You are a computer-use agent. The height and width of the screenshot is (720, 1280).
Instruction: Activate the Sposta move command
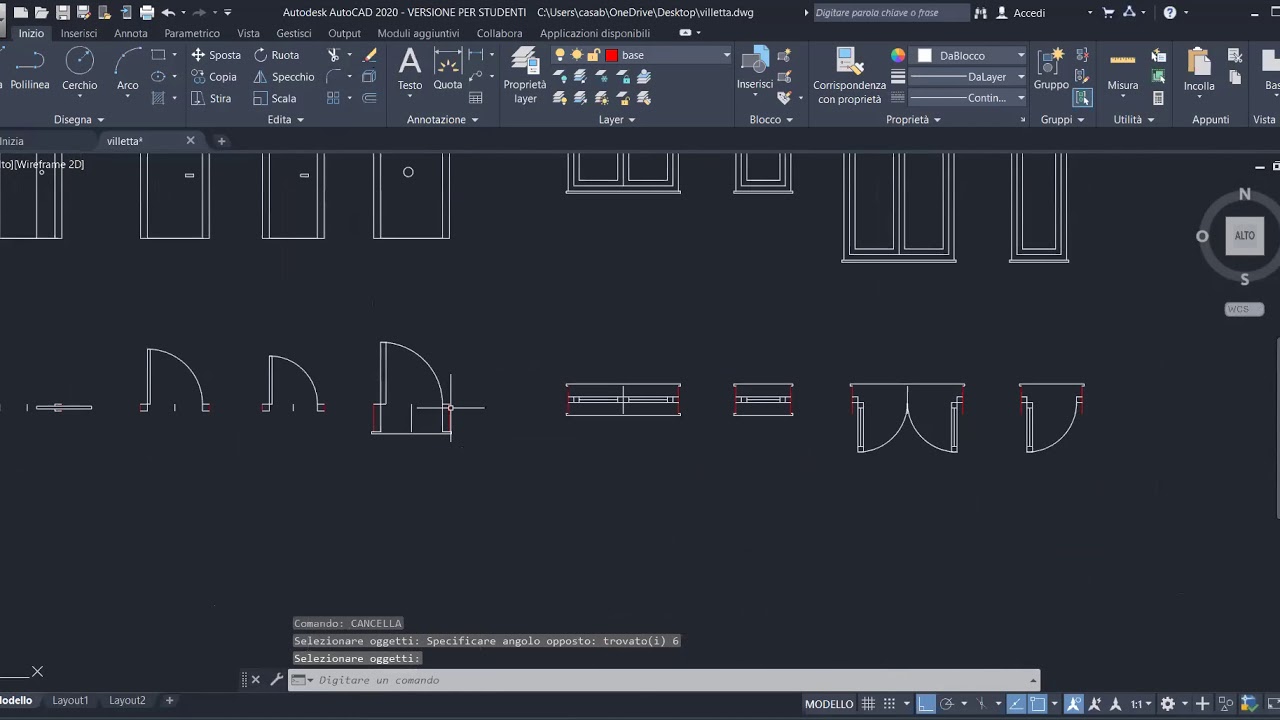click(216, 55)
